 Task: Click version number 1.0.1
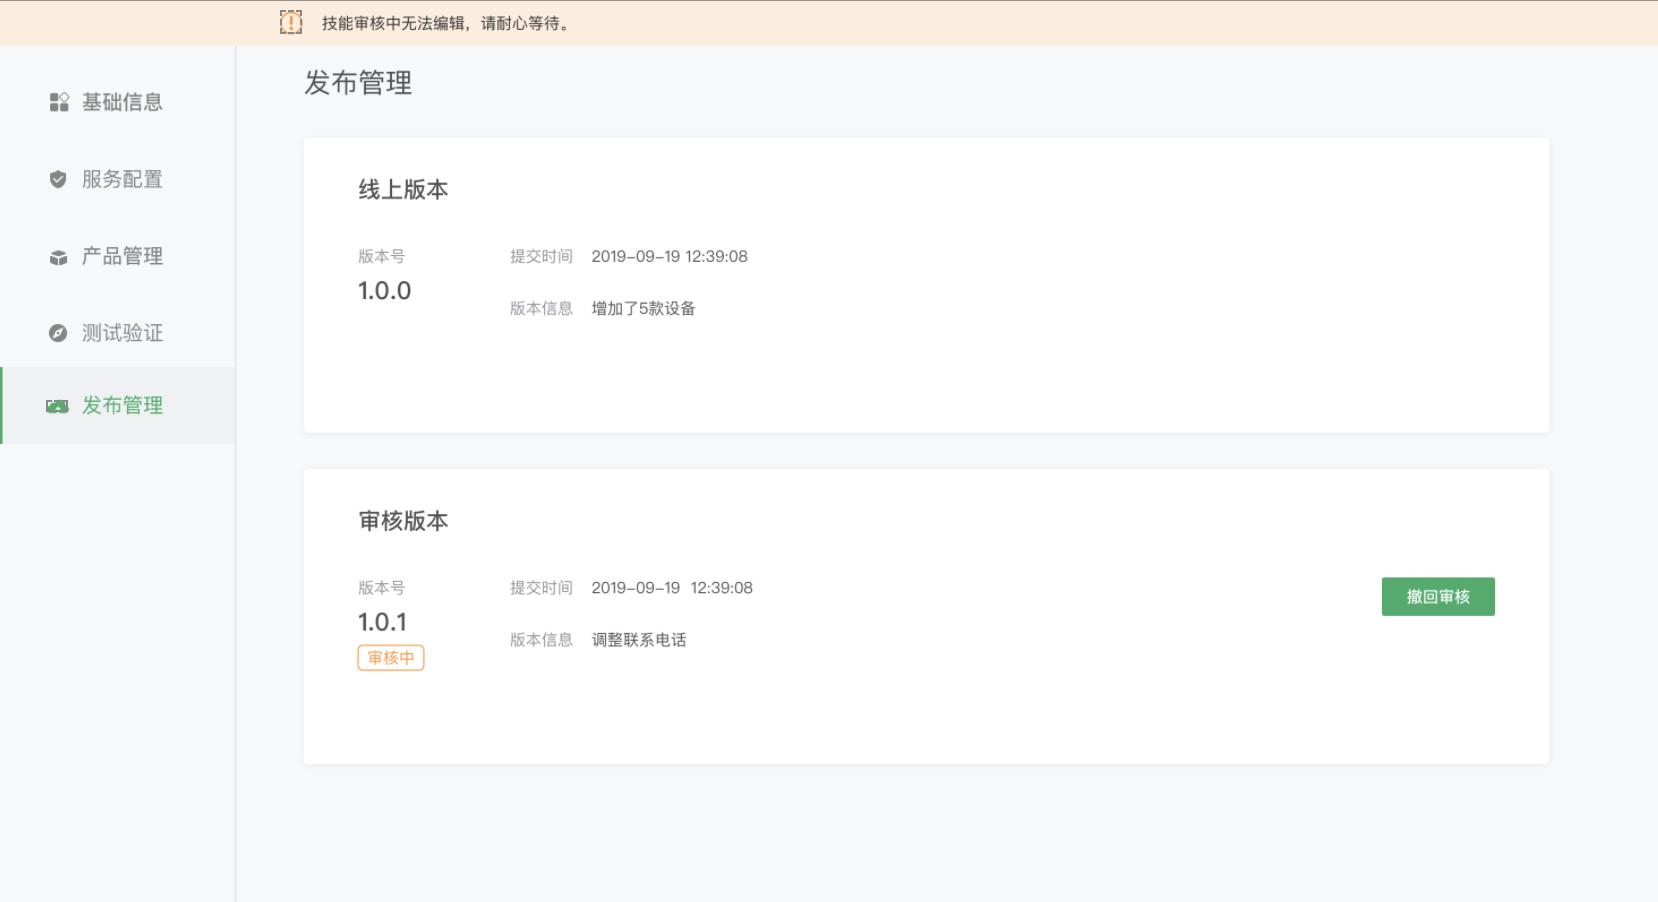pos(382,621)
